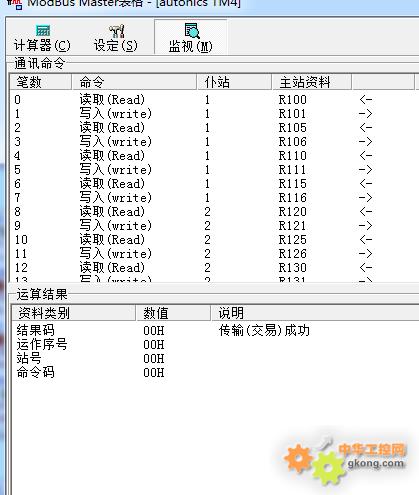Image resolution: width=419 pixels, height=495 pixels.
Task: Select row 7 with R116 register
Action: tap(213, 198)
